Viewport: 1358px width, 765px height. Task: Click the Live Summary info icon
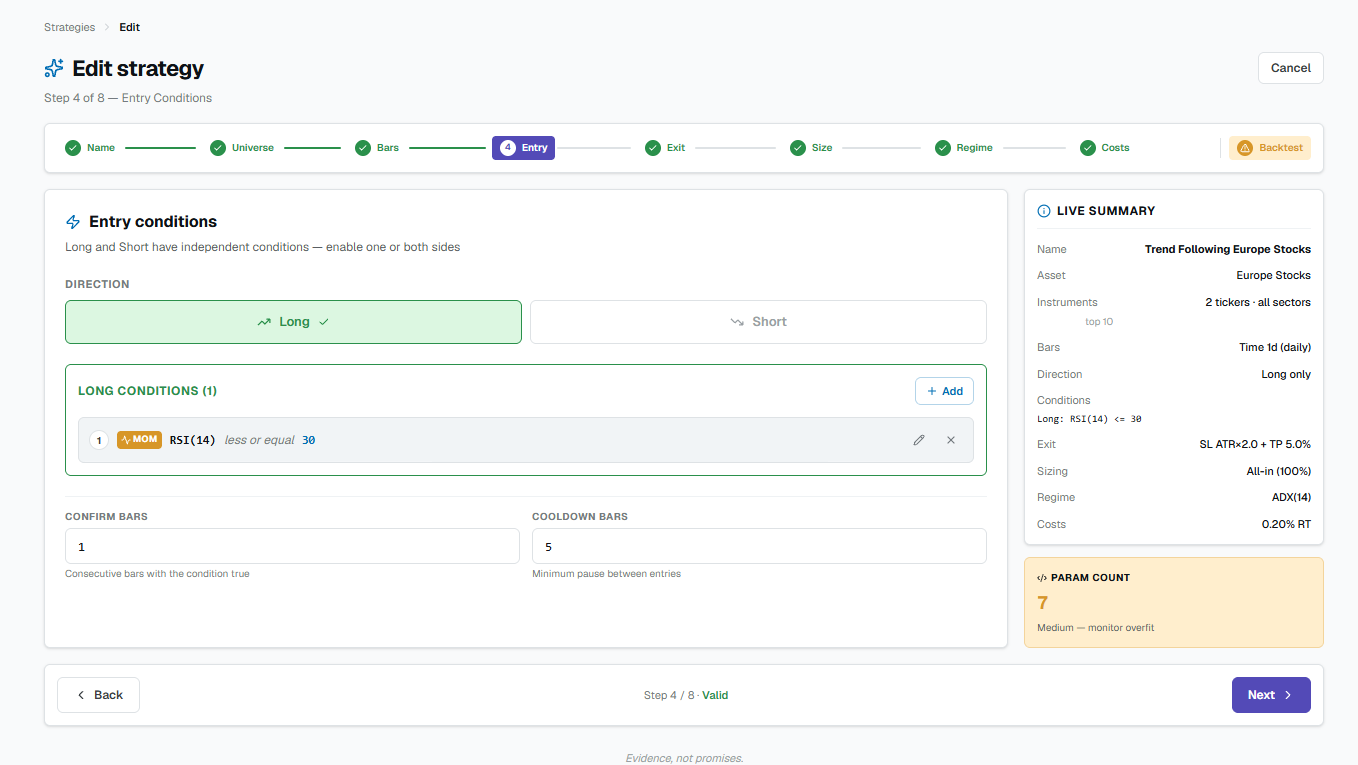click(1044, 211)
